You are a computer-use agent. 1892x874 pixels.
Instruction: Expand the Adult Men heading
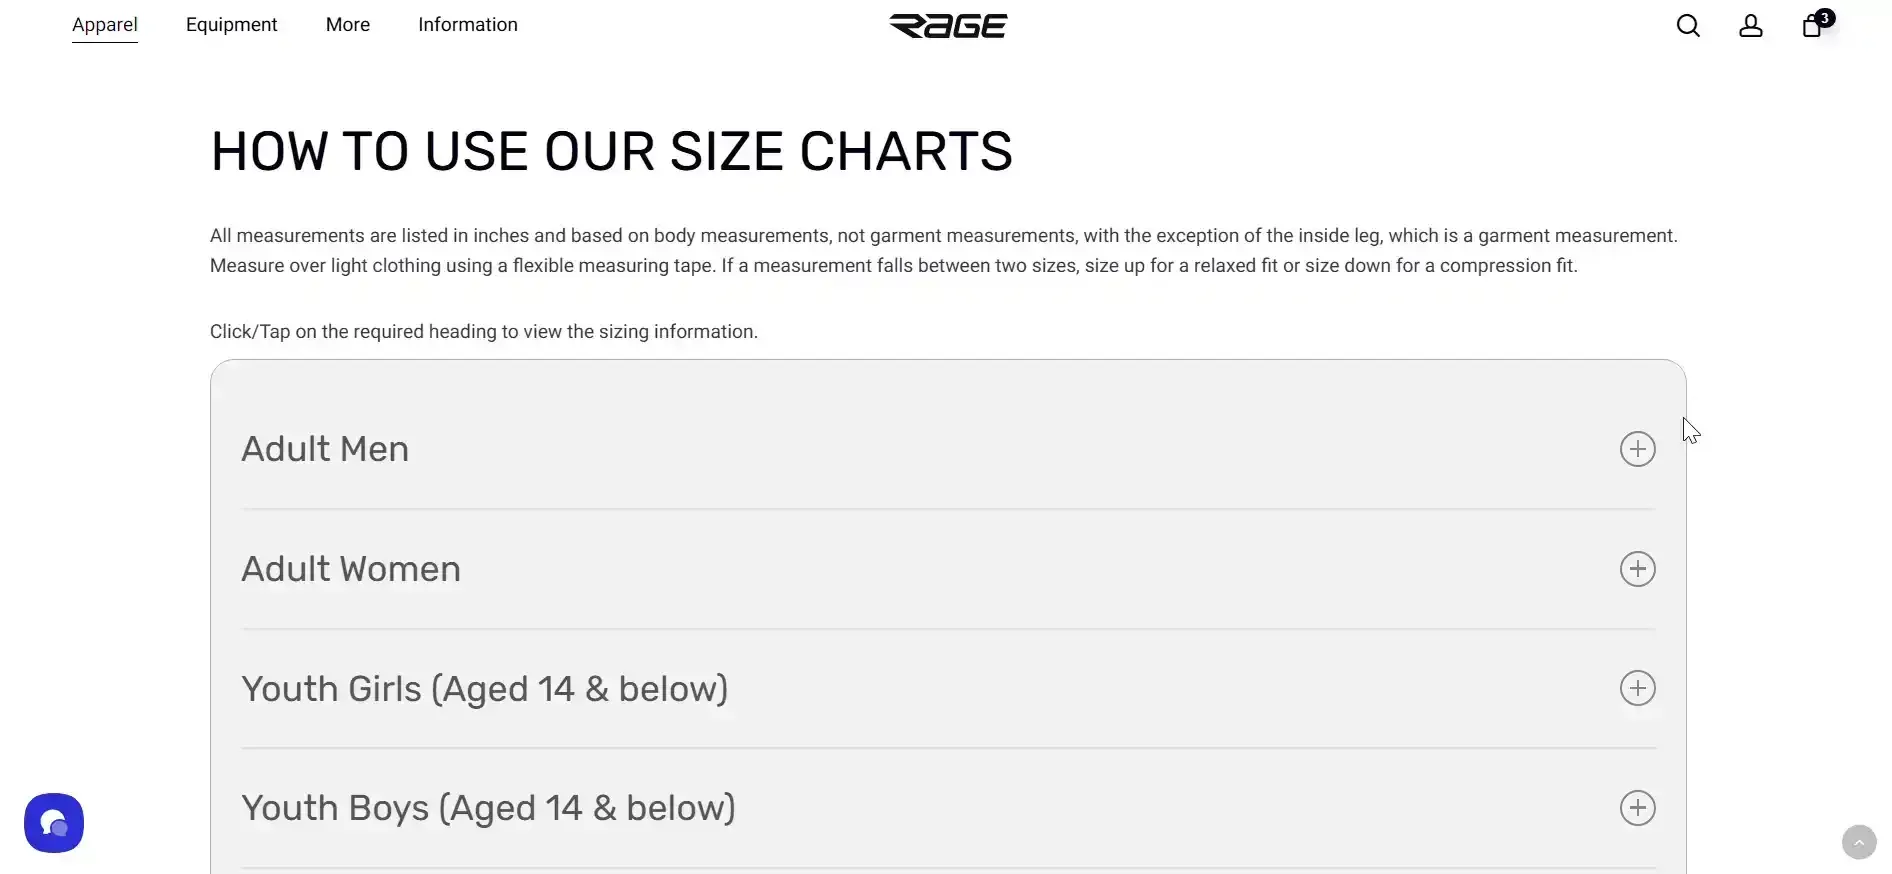[x=325, y=449]
